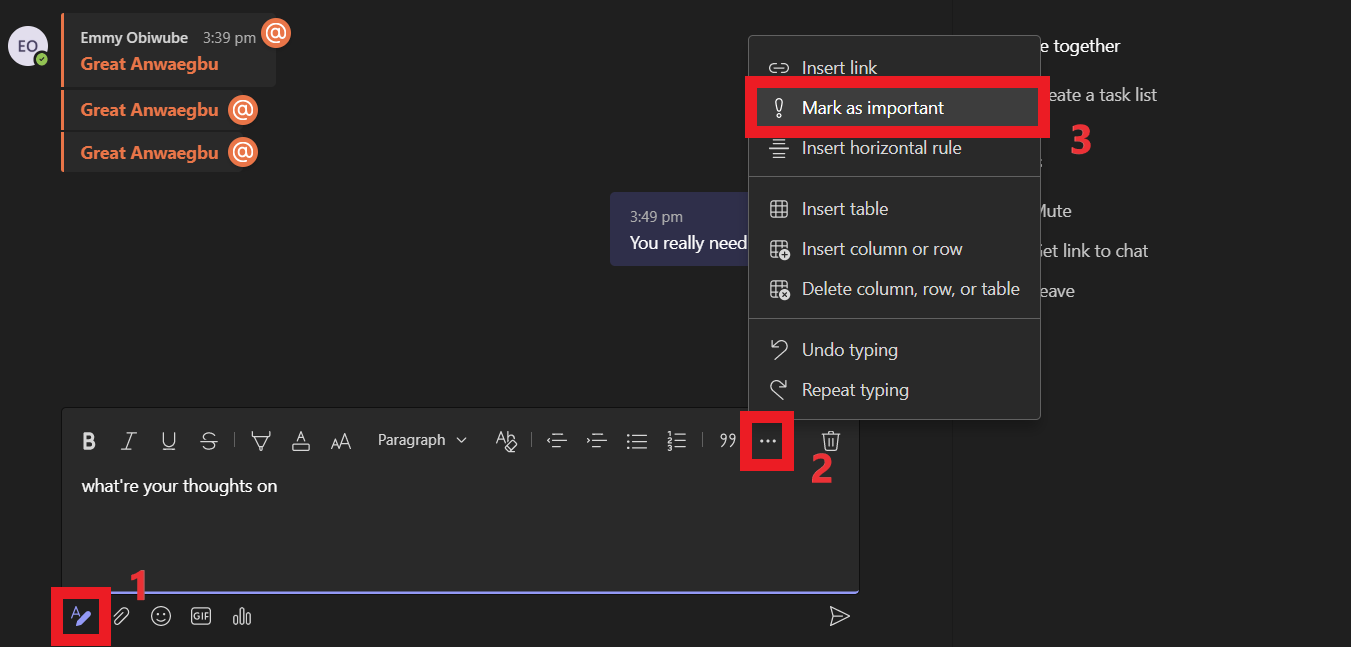This screenshot has height=647, width=1351.
Task: Delete the draft message
Action: point(830,440)
